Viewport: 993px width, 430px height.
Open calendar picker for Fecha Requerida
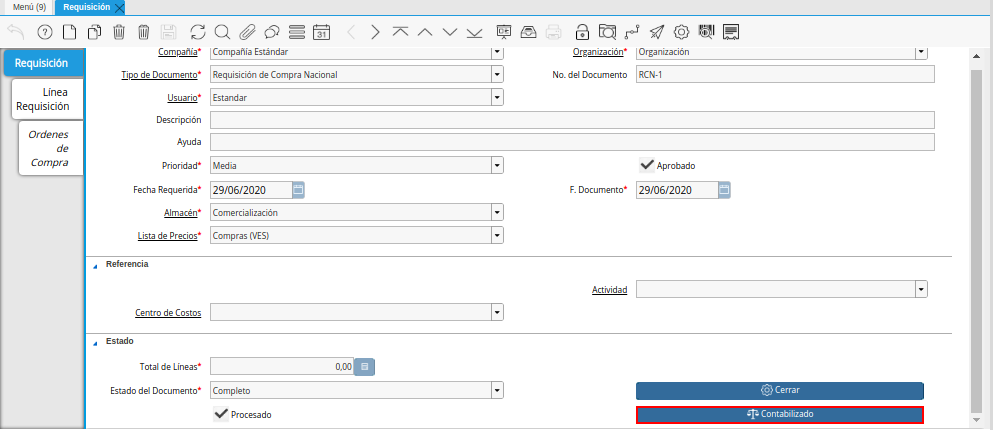click(298, 189)
